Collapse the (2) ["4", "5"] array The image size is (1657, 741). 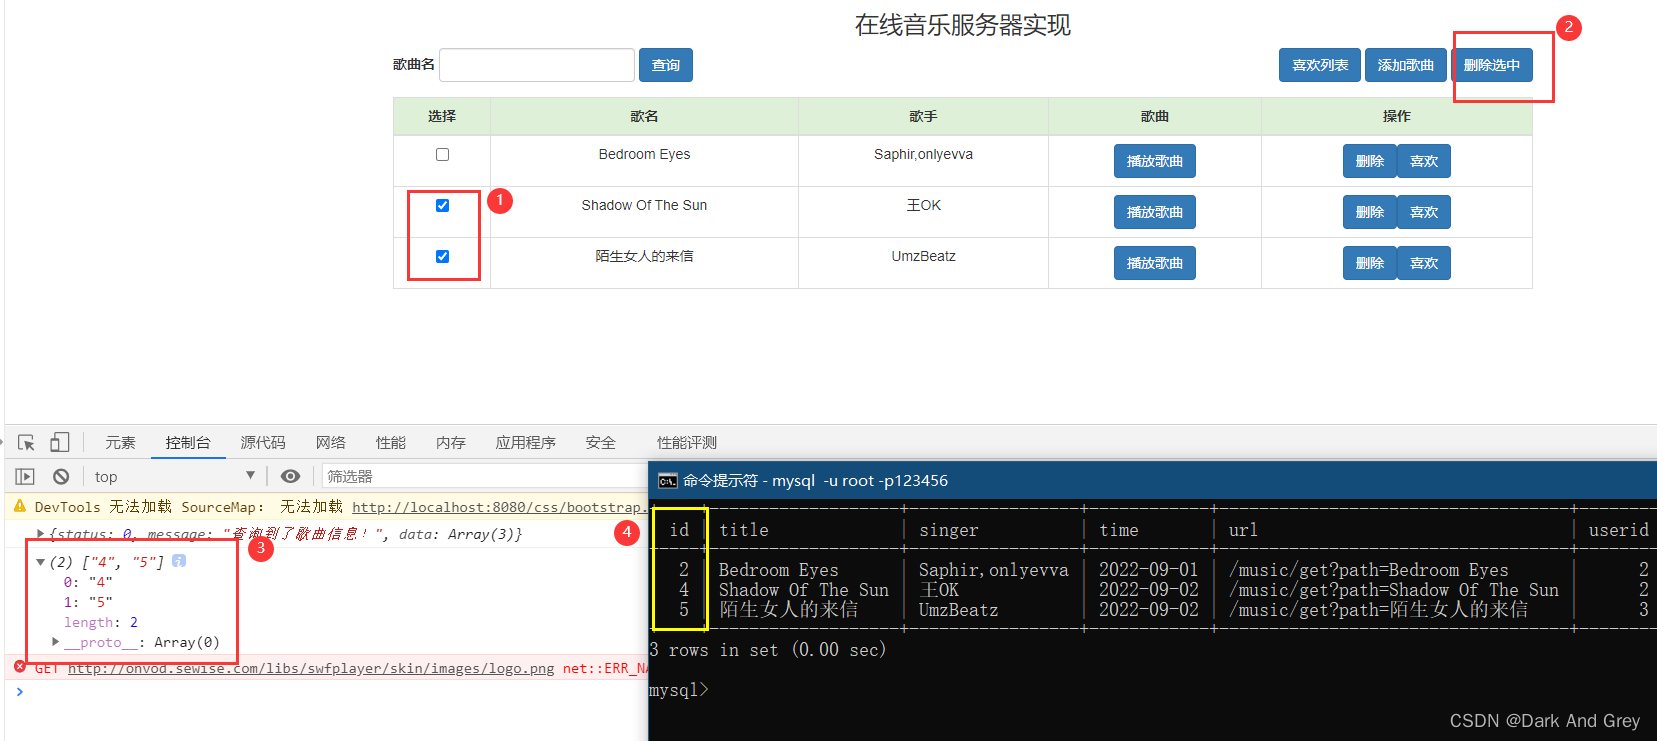[40, 562]
